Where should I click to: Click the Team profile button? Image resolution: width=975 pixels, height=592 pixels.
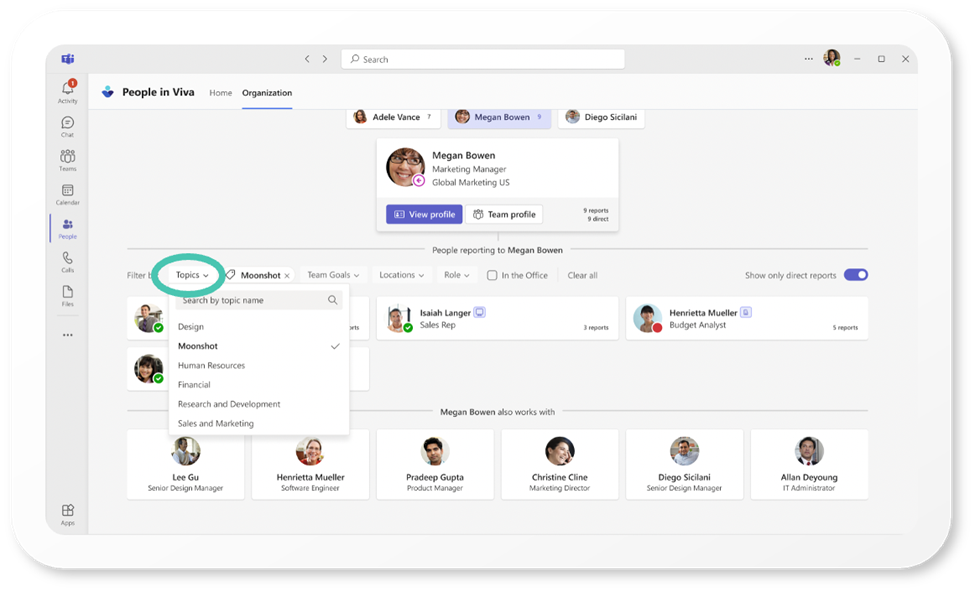click(x=503, y=214)
